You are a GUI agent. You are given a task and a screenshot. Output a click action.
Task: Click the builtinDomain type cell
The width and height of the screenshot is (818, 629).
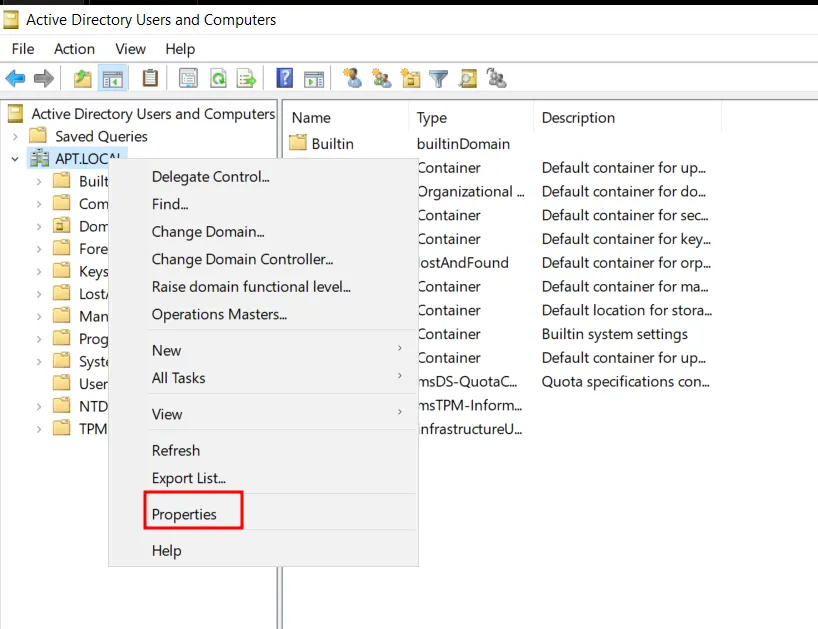point(463,143)
